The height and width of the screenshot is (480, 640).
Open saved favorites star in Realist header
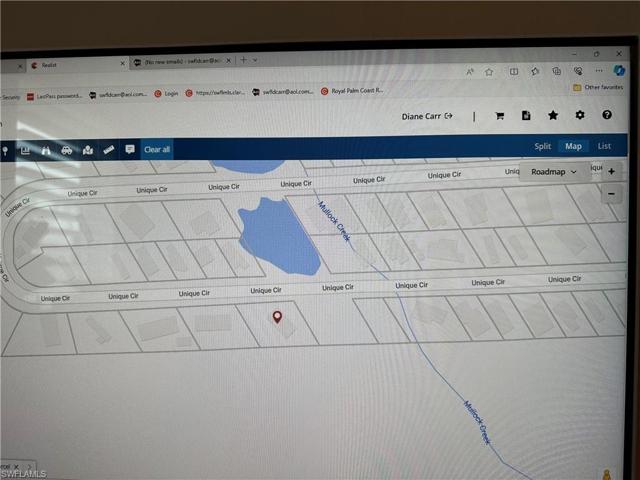point(553,115)
